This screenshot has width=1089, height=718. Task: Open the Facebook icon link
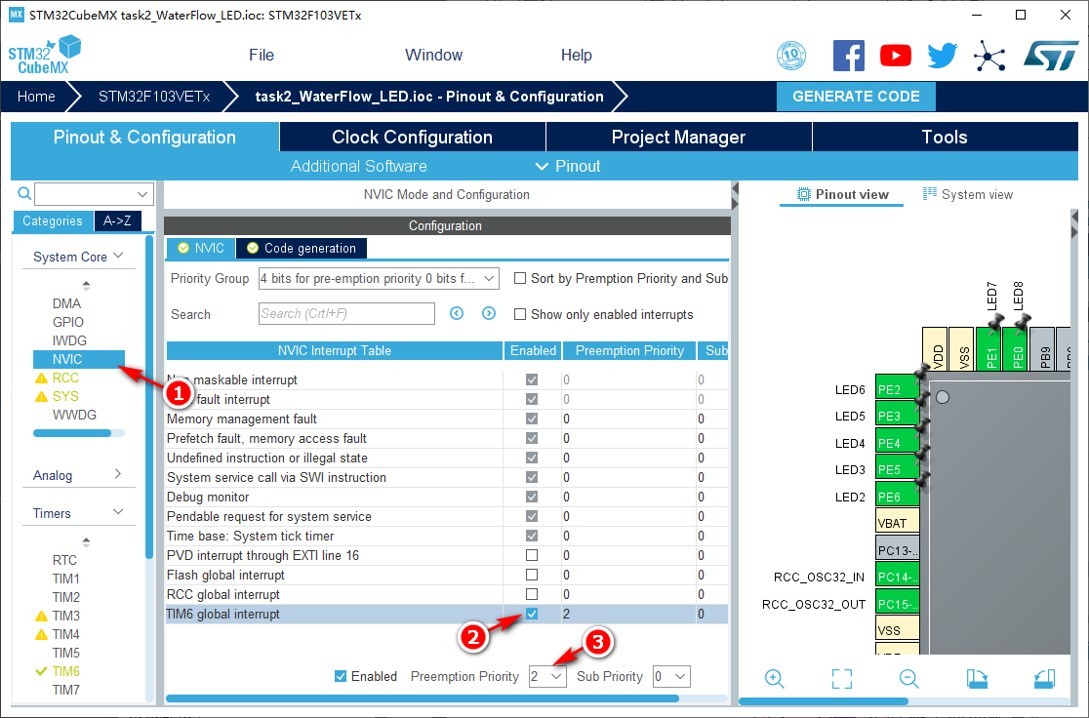point(849,56)
